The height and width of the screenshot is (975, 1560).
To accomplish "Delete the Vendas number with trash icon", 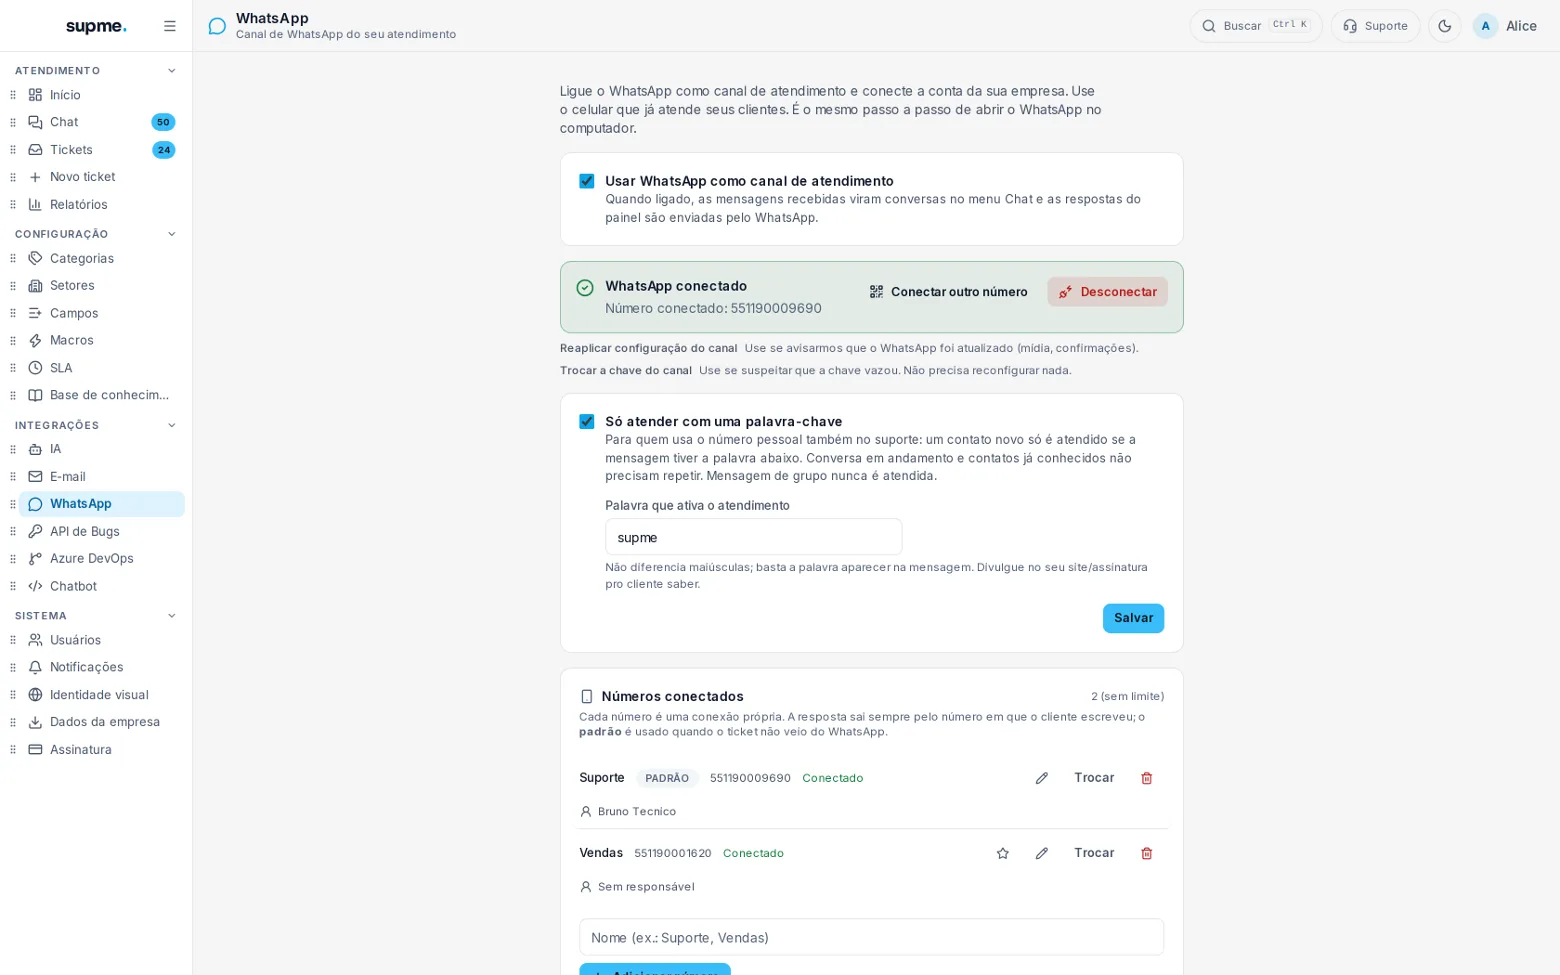I will click(1147, 853).
